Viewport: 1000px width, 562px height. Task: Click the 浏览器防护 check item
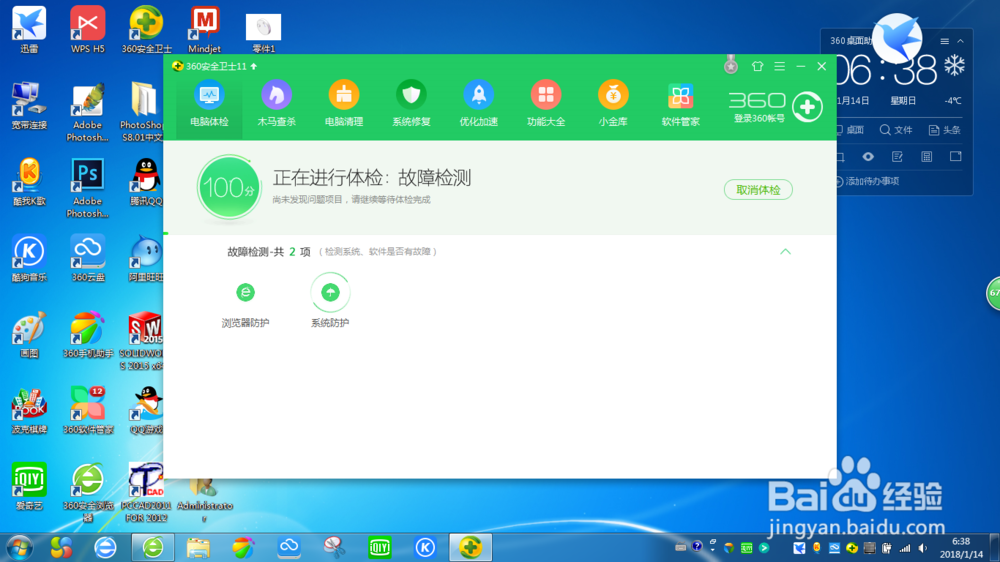point(246,303)
